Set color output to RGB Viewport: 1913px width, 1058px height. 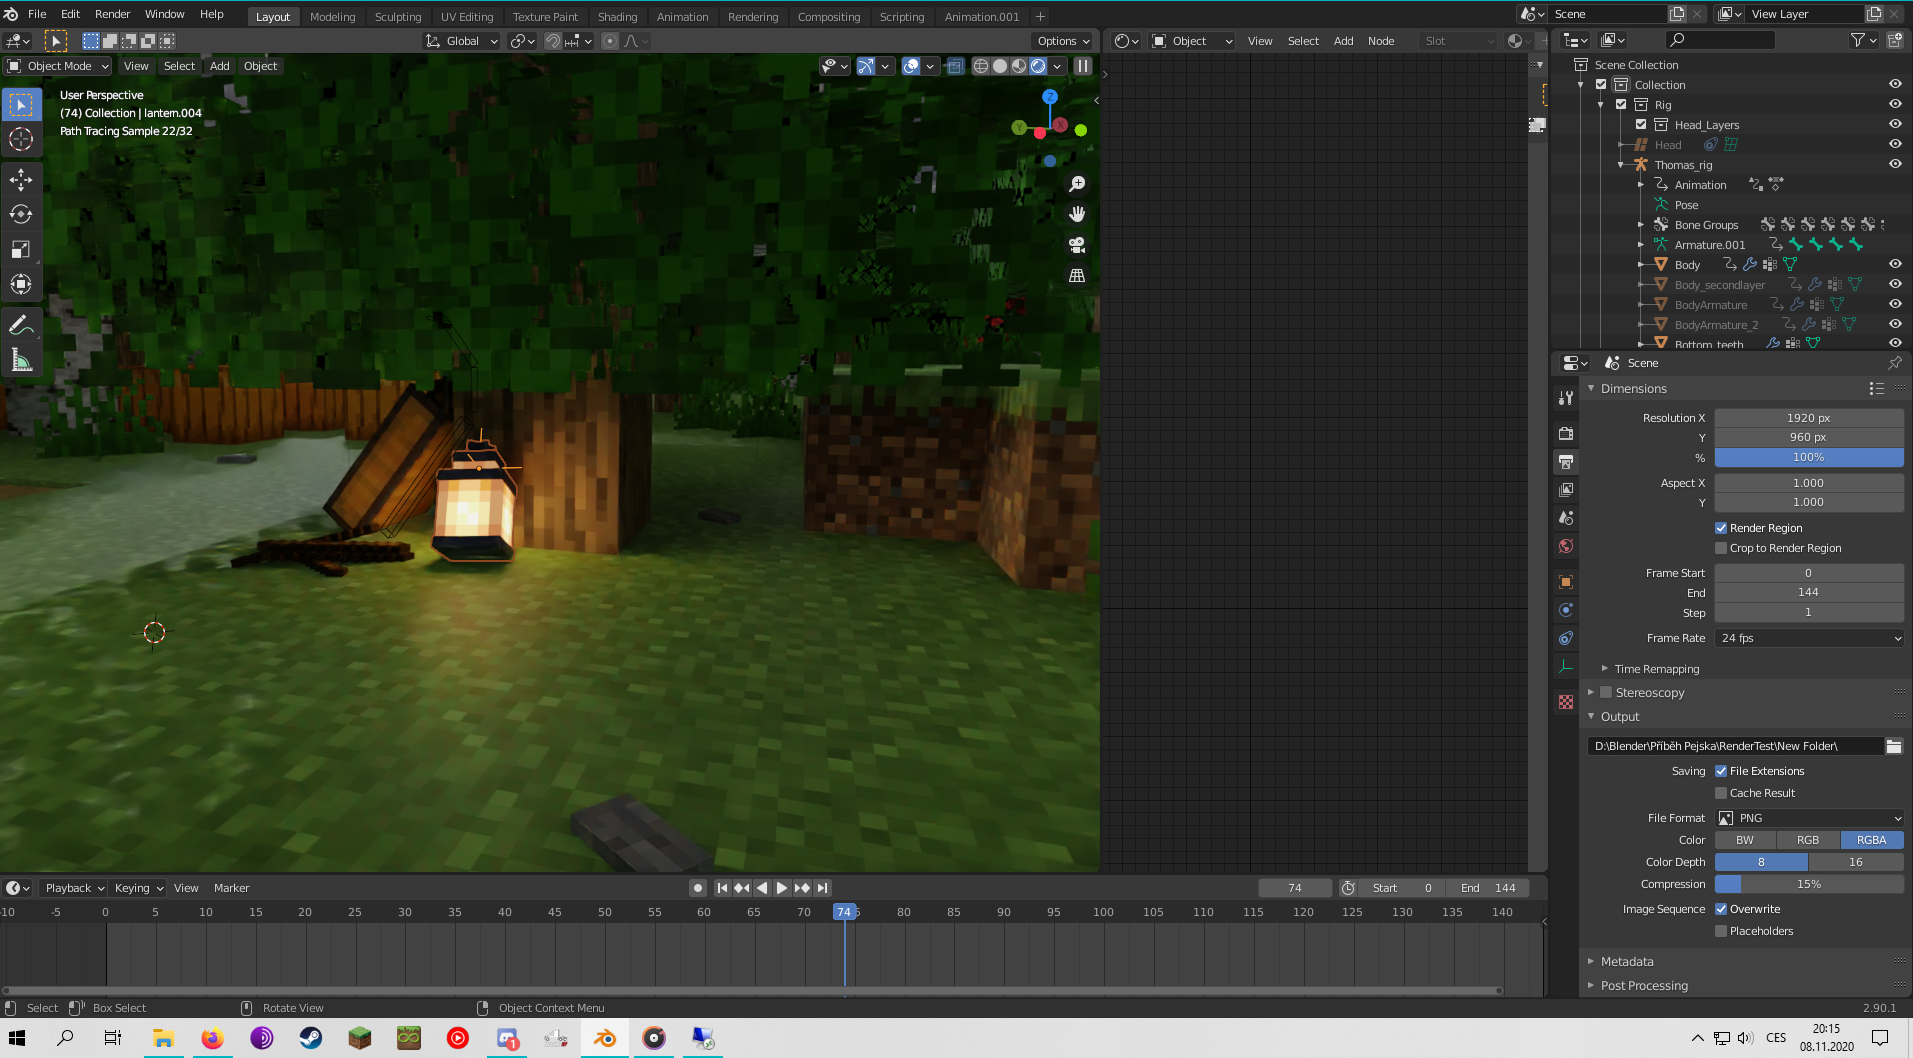pyautogui.click(x=1808, y=840)
